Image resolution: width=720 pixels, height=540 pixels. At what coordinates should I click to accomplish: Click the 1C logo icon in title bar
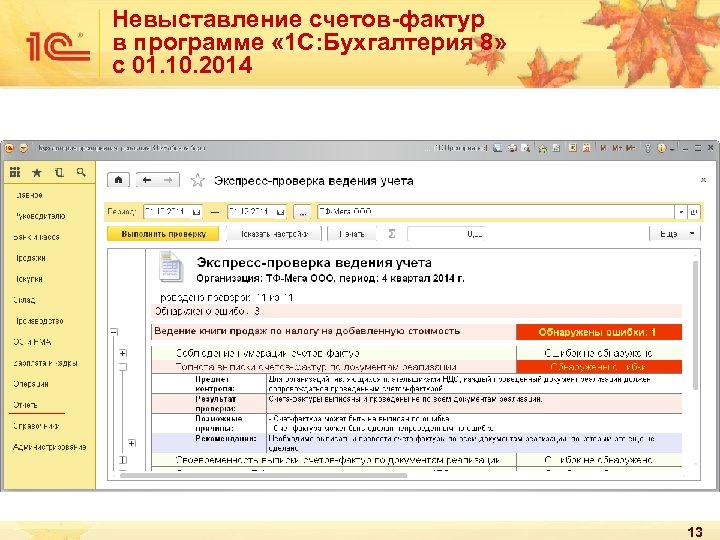[x=10, y=148]
